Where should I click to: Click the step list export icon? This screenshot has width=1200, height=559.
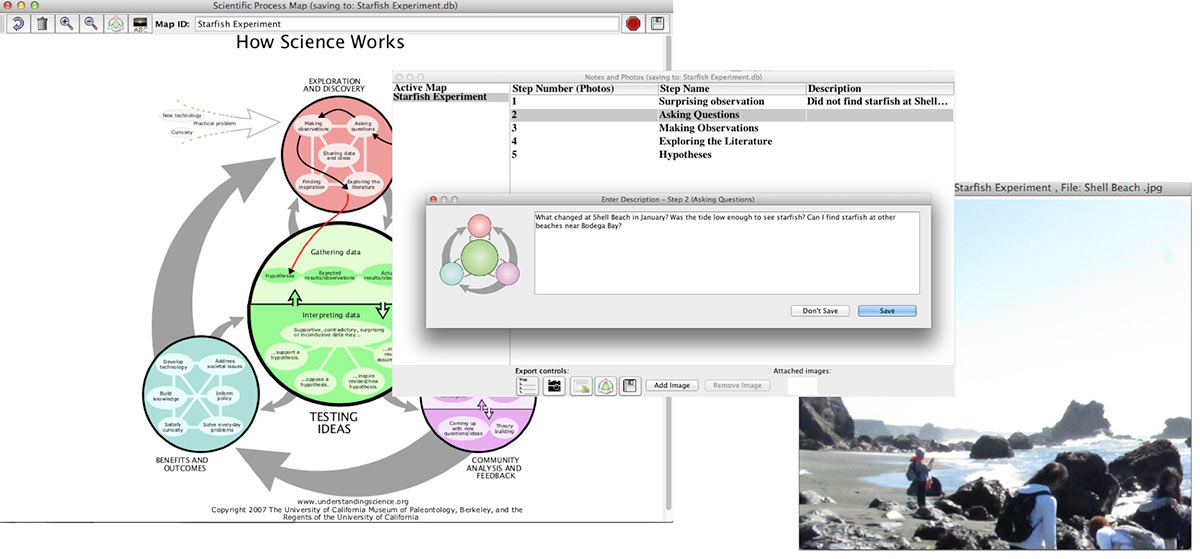(527, 385)
